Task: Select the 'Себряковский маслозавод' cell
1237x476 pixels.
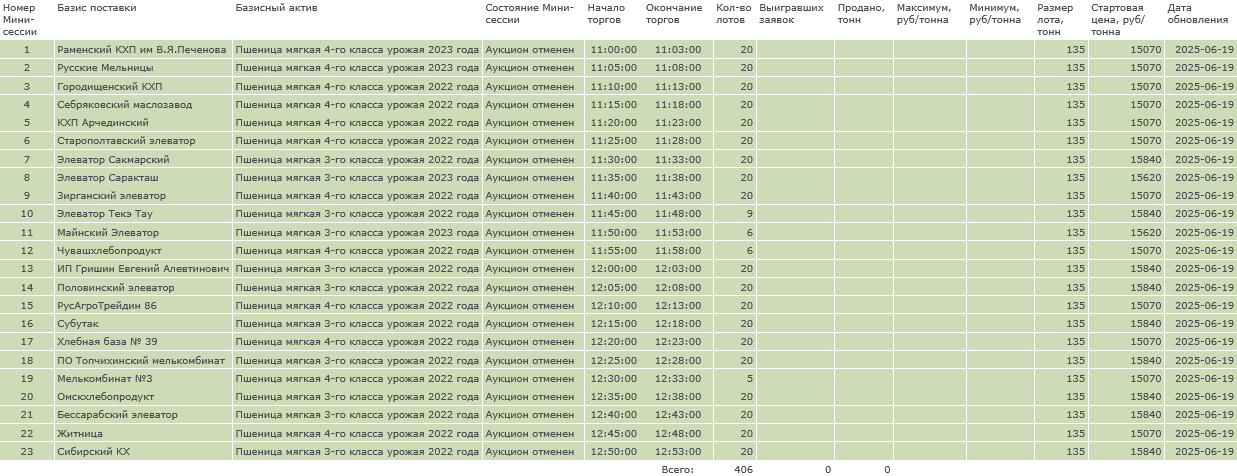Action: click(x=143, y=104)
